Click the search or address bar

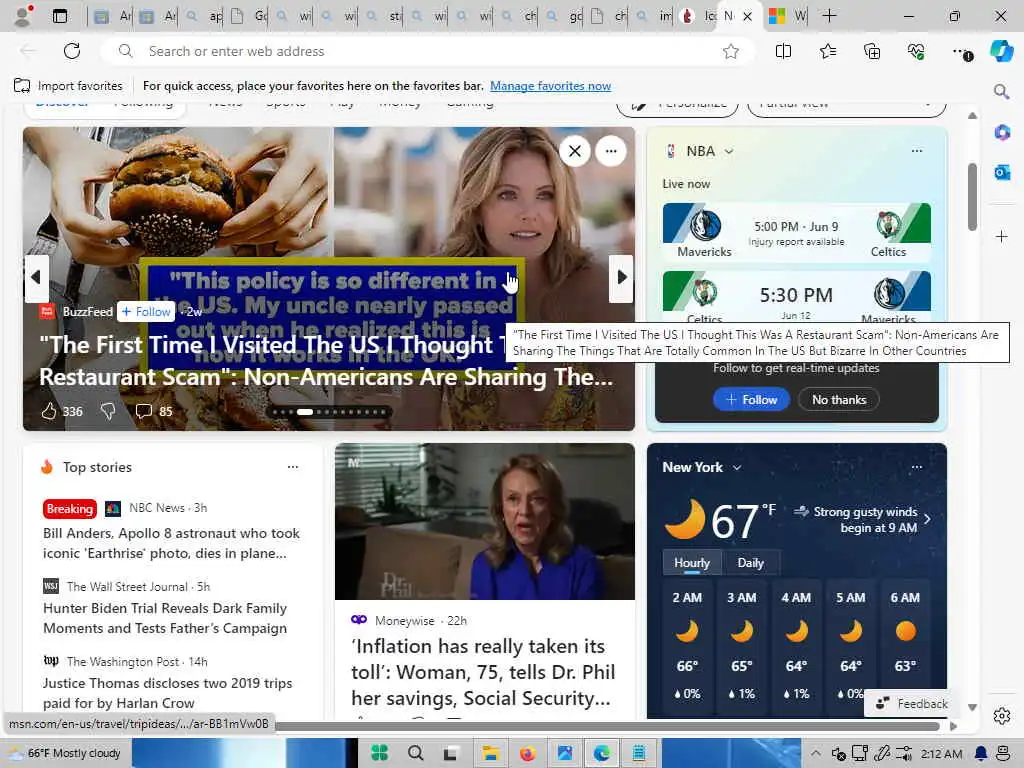(x=428, y=51)
